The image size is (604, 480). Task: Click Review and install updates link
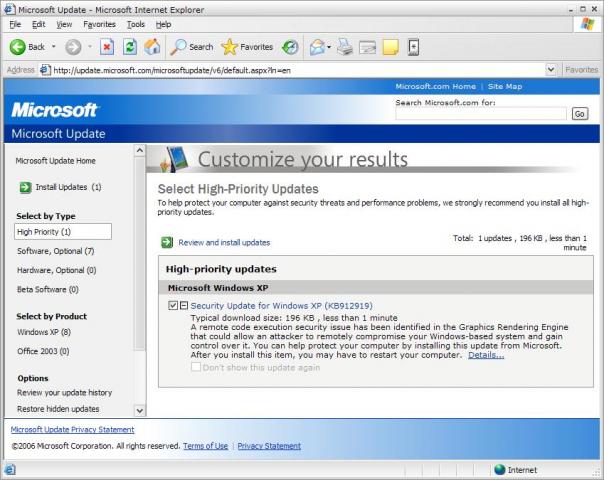(224, 242)
